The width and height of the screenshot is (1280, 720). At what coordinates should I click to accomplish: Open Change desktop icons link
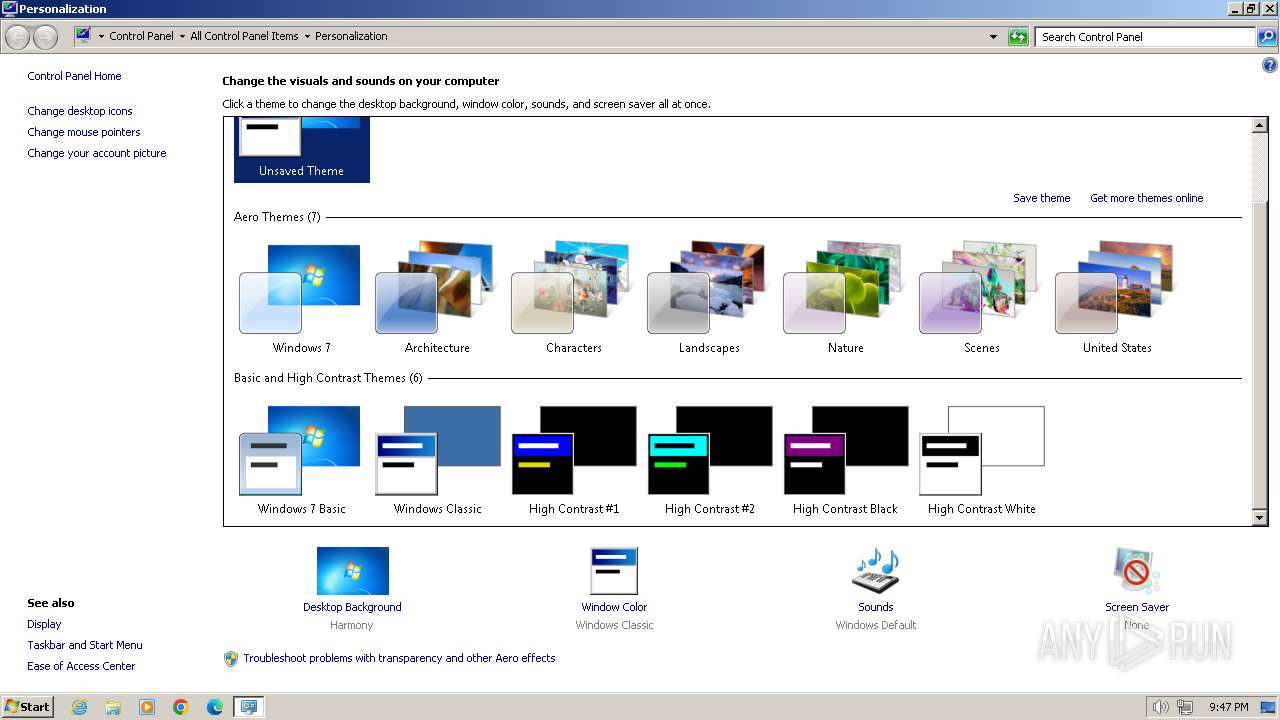tap(80, 111)
